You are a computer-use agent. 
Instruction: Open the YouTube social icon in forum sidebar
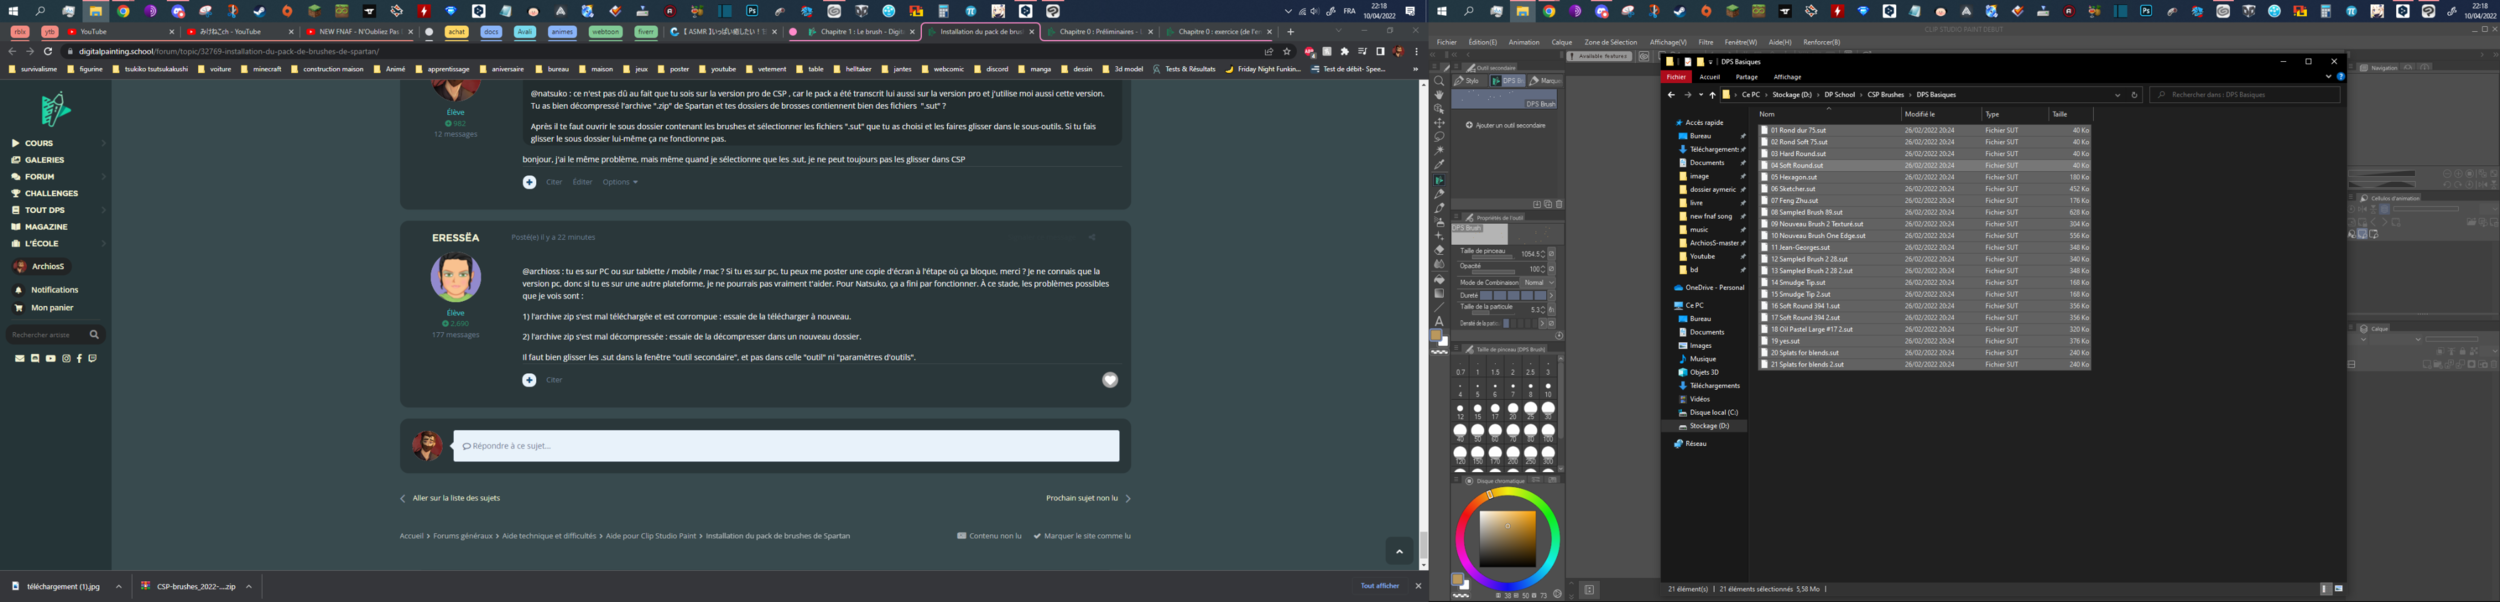[x=51, y=358]
